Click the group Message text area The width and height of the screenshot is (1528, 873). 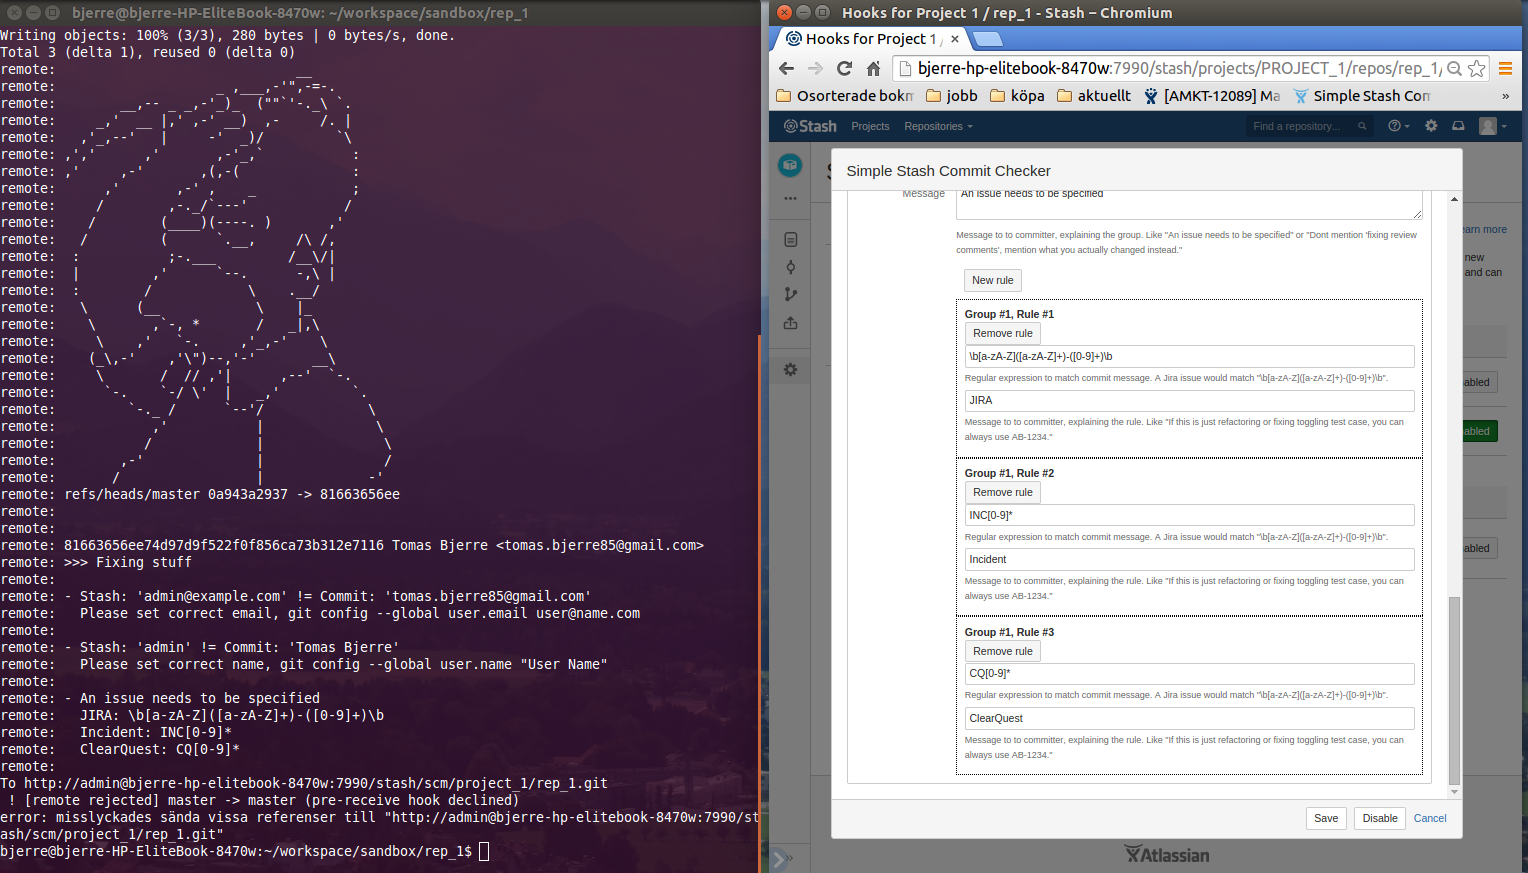1189,204
